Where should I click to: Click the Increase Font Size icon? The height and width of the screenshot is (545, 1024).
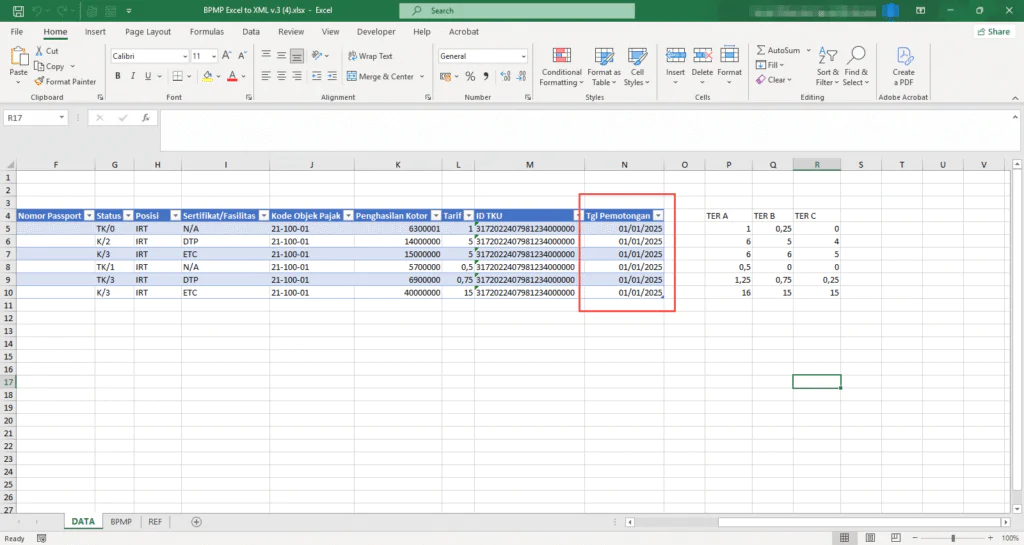[227, 56]
